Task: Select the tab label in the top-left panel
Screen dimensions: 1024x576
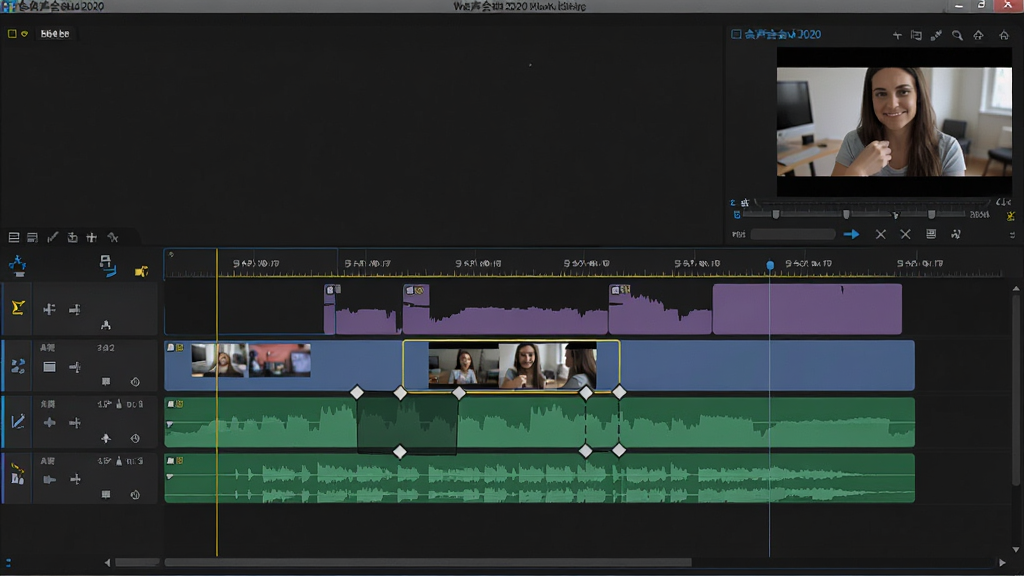Action: coord(55,34)
